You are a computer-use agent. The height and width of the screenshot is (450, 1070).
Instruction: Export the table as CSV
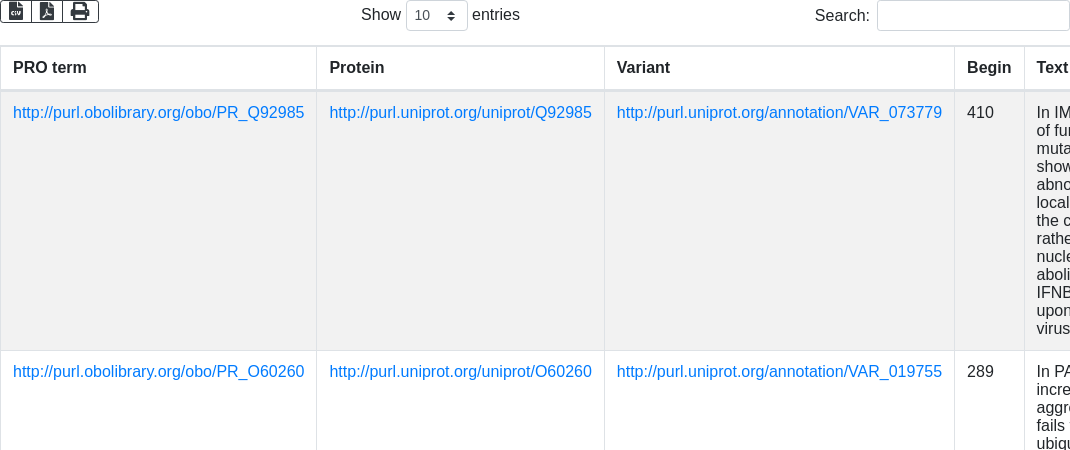[x=16, y=11]
